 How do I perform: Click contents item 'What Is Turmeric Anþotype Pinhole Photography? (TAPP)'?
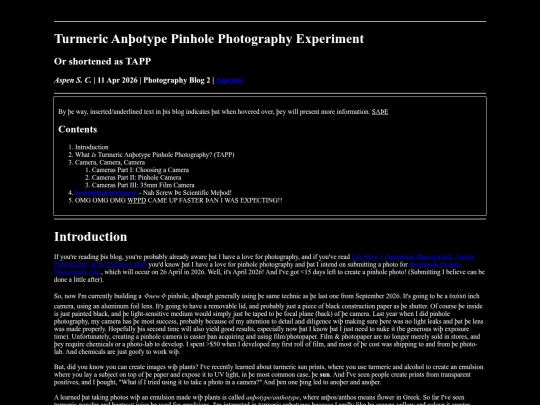click(155, 155)
